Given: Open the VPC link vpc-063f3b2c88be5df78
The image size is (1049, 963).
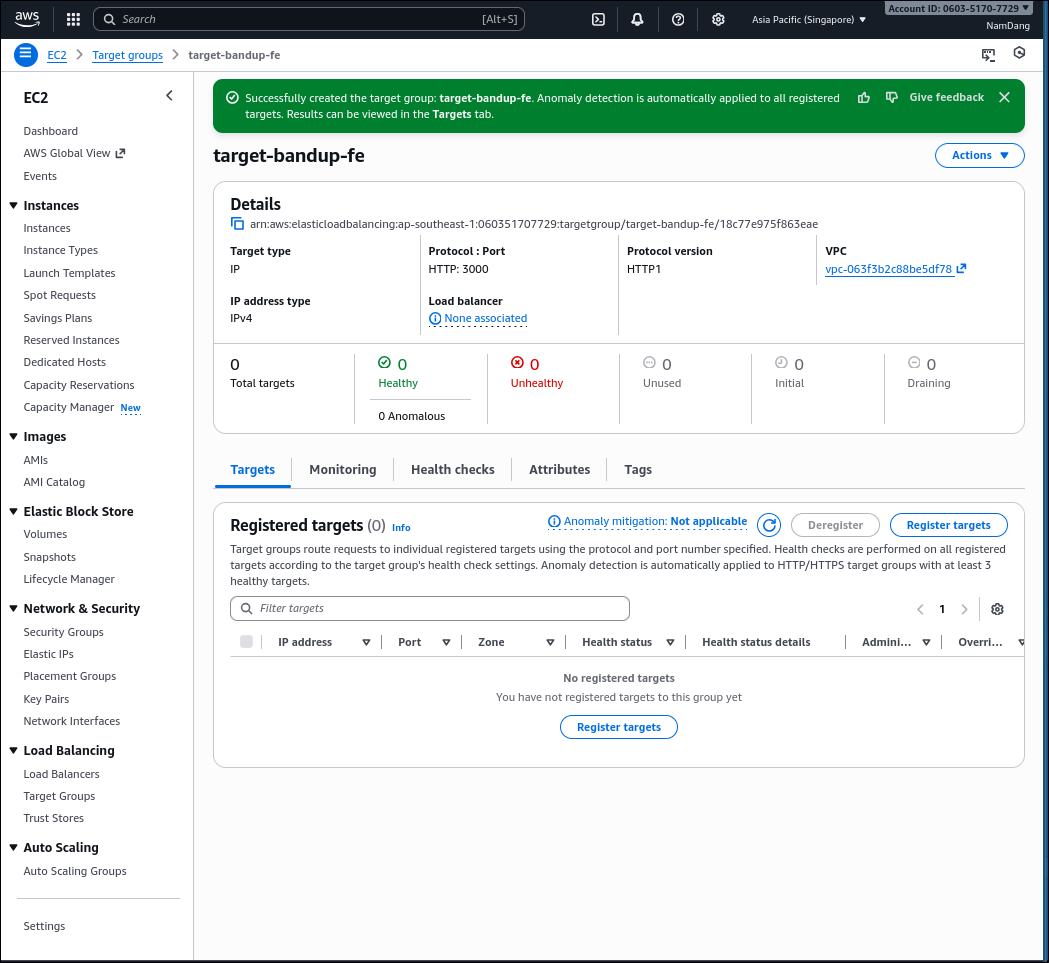Looking at the screenshot, I should [x=888, y=269].
